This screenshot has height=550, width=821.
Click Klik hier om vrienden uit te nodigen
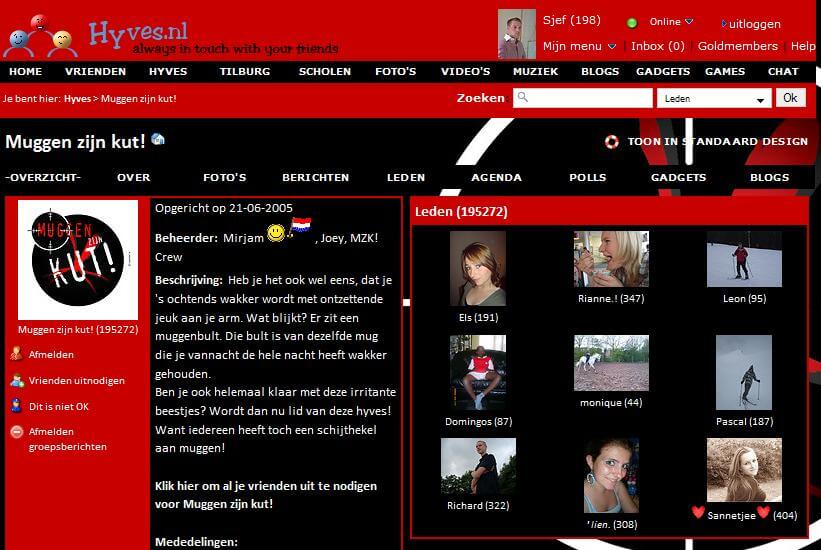tap(266, 495)
